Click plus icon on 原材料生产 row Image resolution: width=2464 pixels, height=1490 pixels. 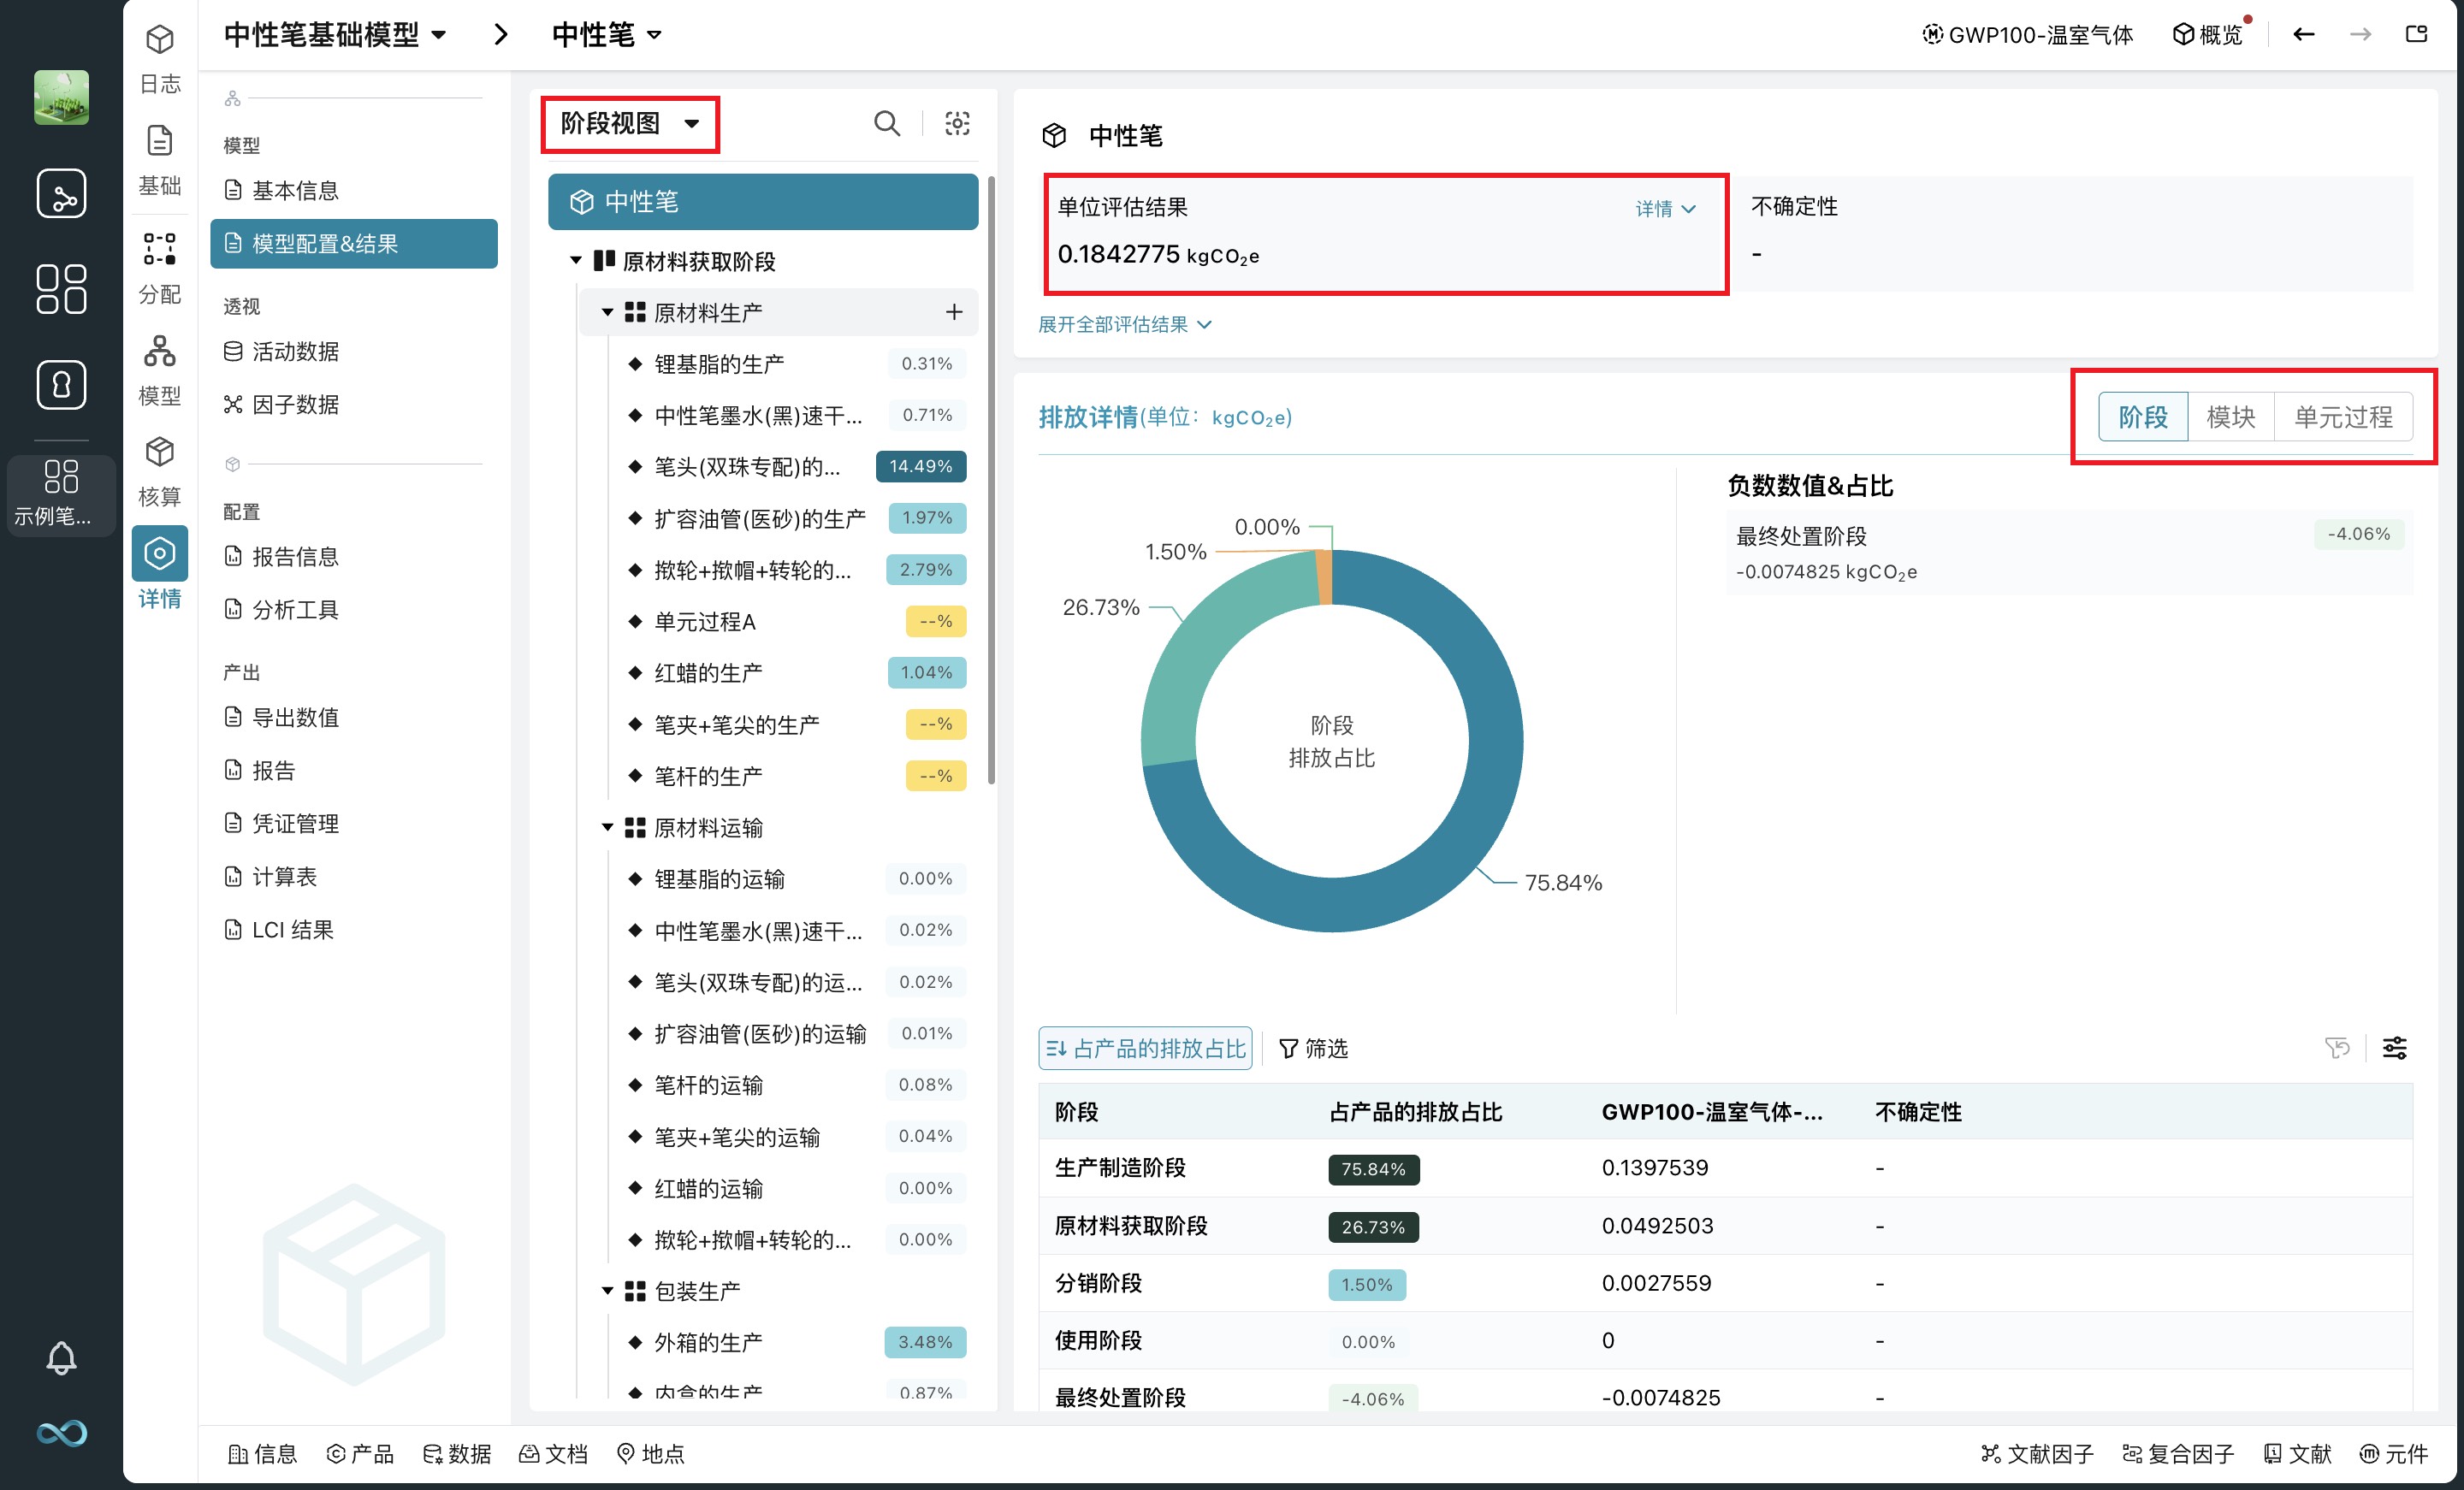[954, 312]
